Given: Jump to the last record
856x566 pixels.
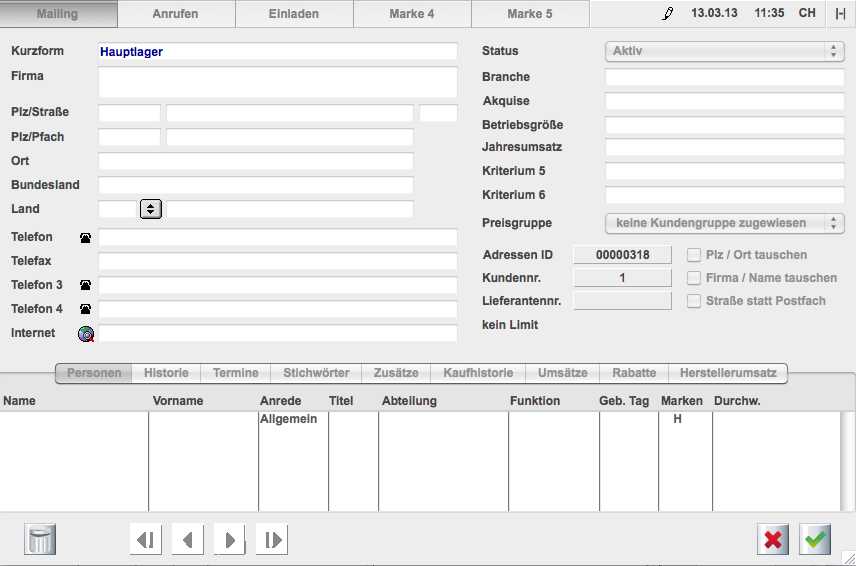Looking at the screenshot, I should point(271,540).
